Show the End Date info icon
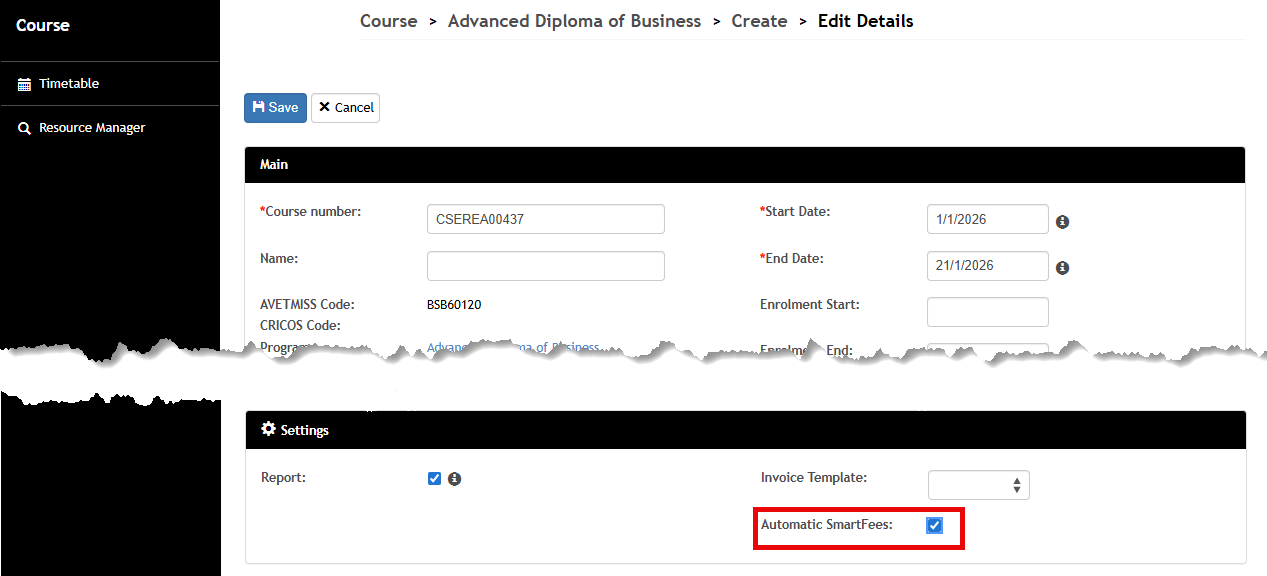Image resolution: width=1267 pixels, height=576 pixels. pyautogui.click(x=1062, y=268)
